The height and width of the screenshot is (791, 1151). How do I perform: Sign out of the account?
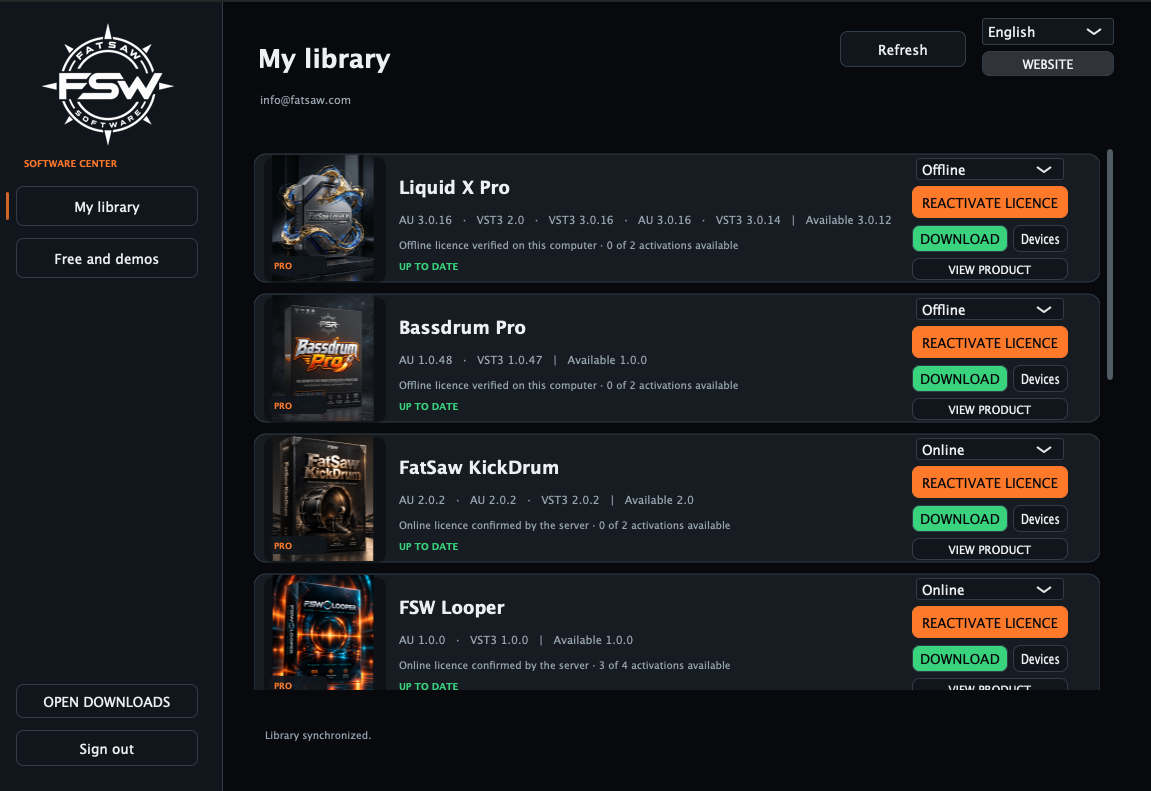(x=107, y=748)
